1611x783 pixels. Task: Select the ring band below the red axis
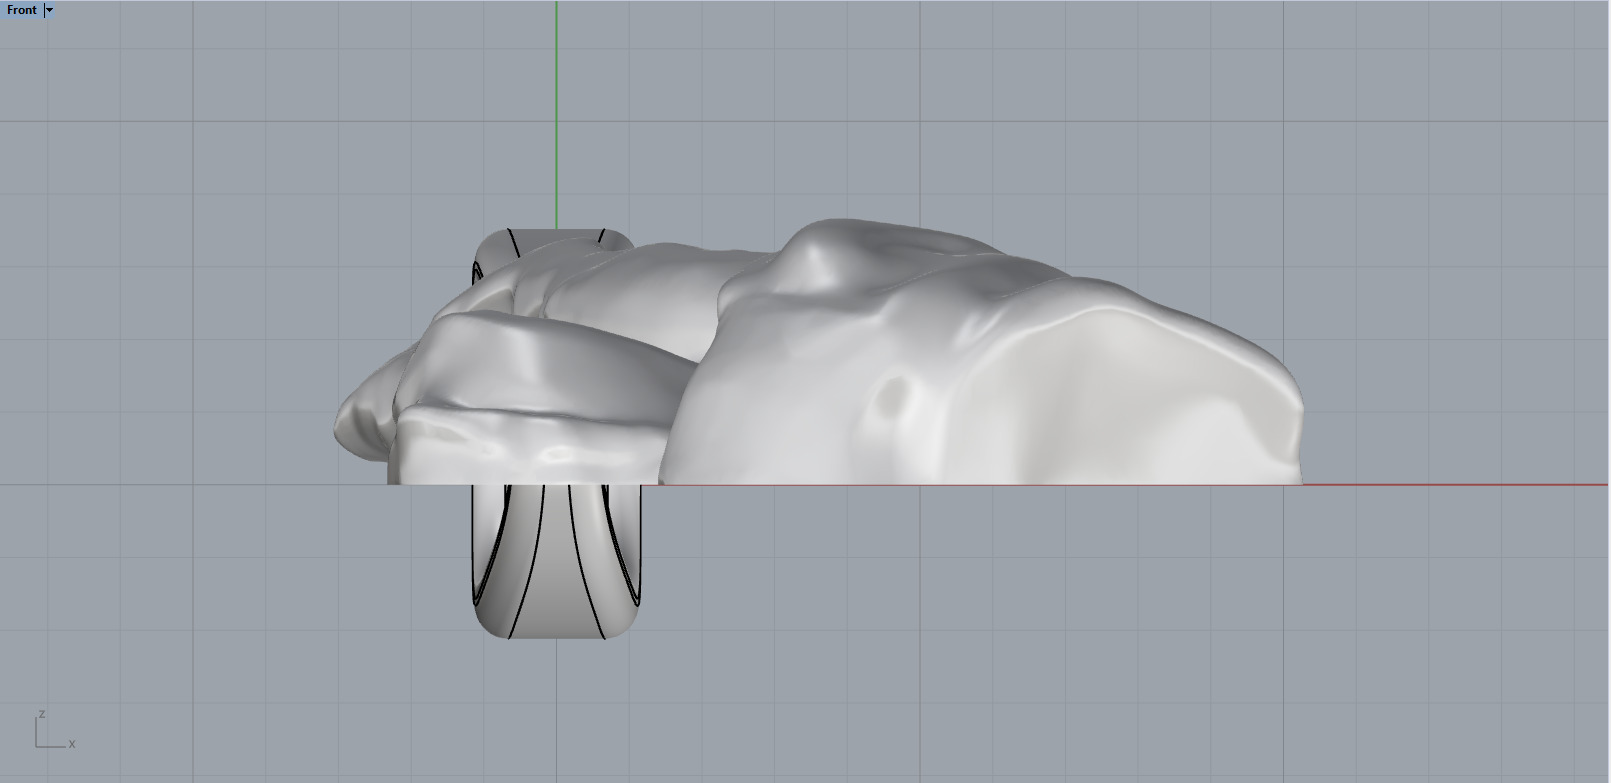click(555, 562)
